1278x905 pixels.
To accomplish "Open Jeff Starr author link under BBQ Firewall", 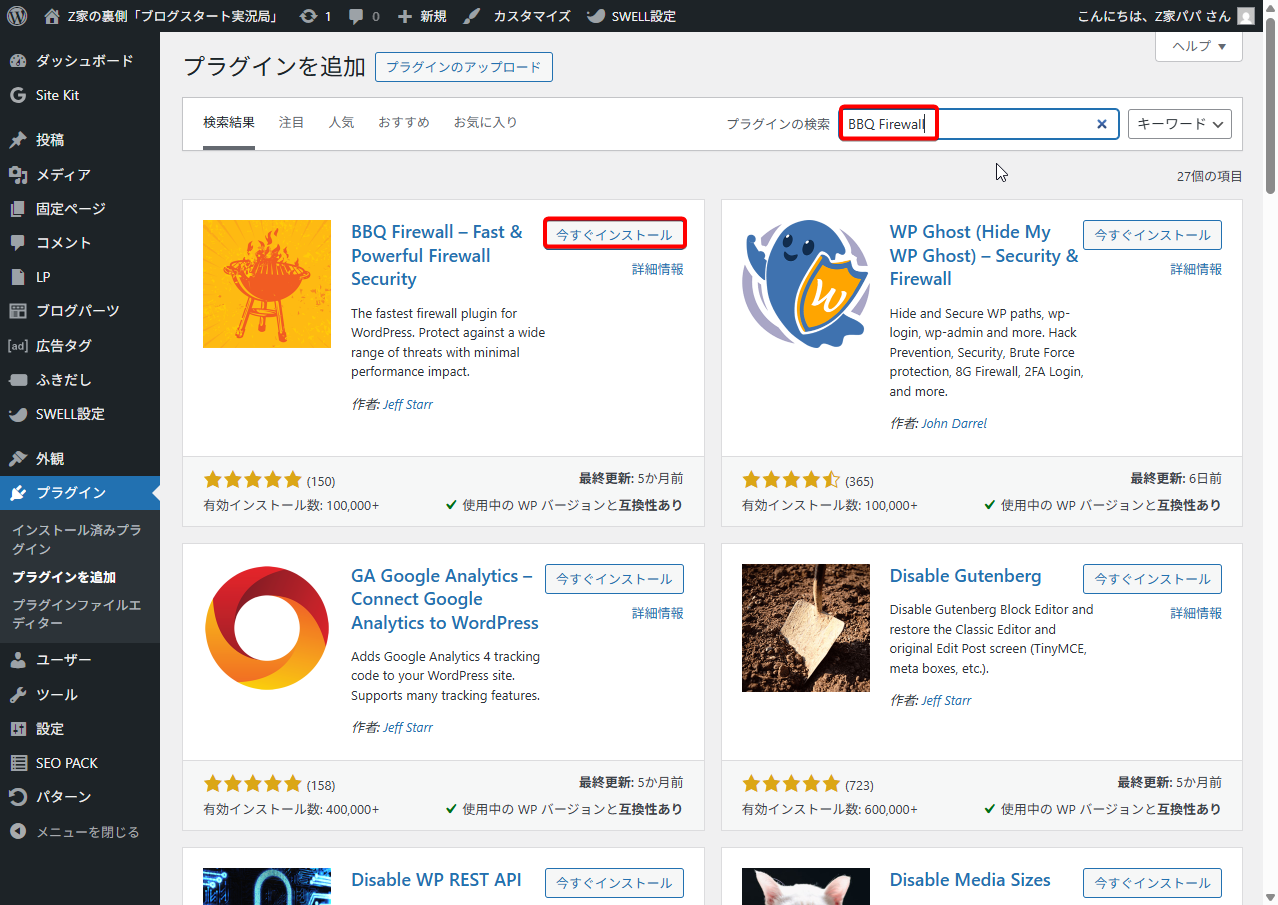I will coord(408,405).
